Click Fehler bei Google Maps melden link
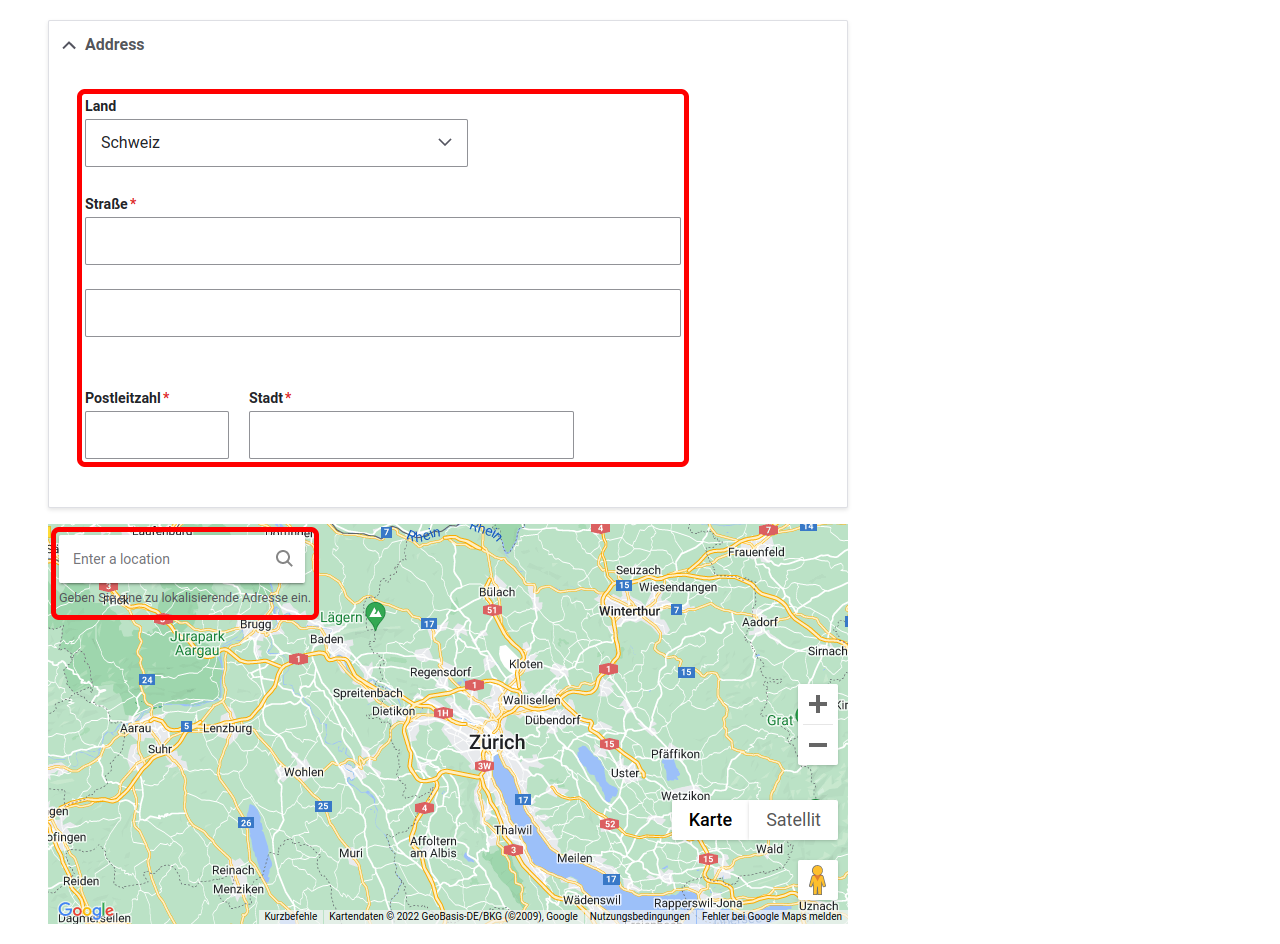Screen dimensions: 1280x944 click(772, 916)
